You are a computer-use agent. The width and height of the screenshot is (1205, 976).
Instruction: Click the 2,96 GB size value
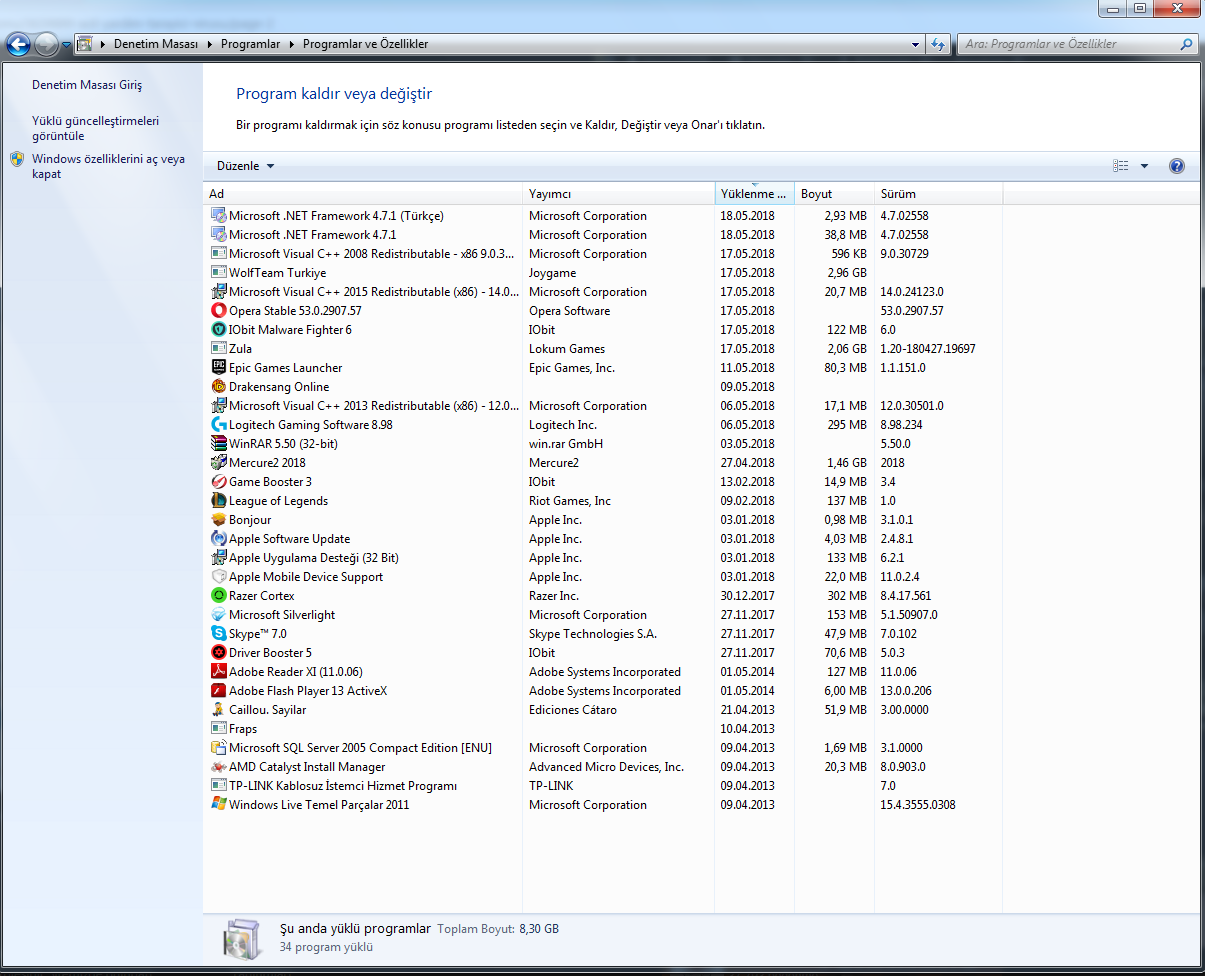846,273
